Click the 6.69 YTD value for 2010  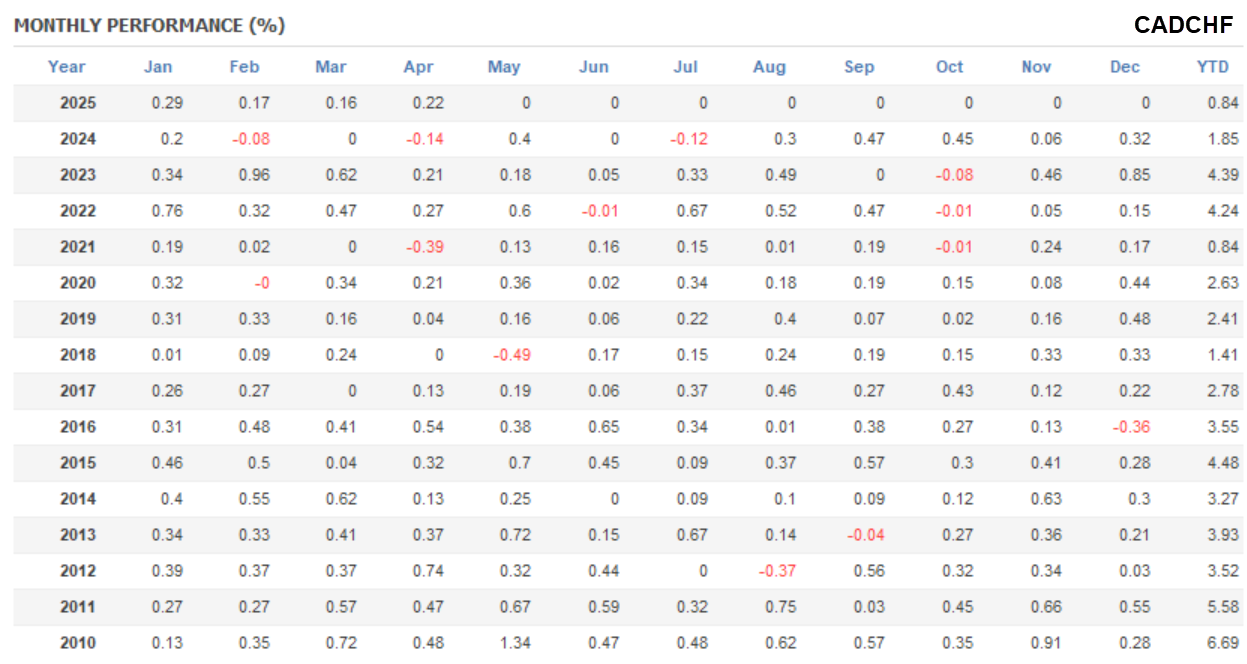(1222, 643)
